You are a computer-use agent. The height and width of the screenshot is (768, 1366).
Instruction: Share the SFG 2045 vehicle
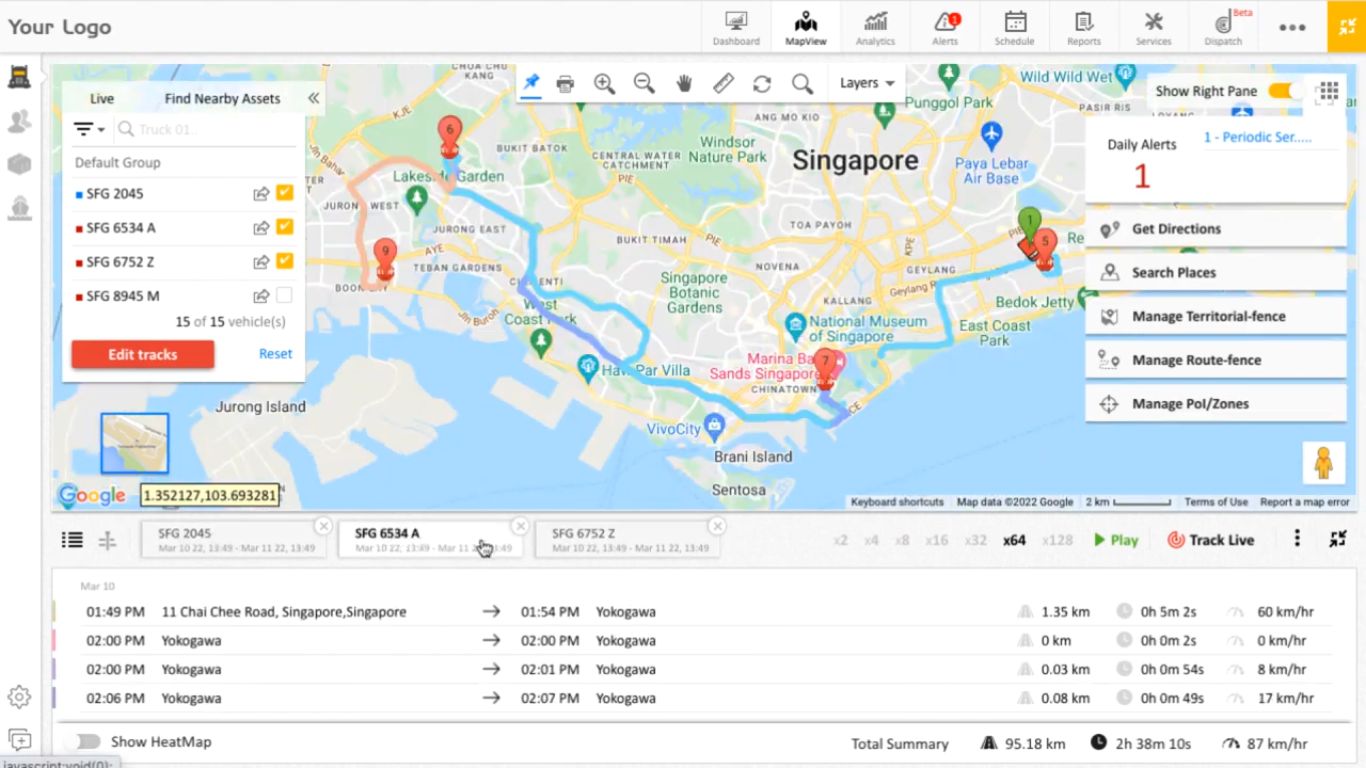pos(261,194)
